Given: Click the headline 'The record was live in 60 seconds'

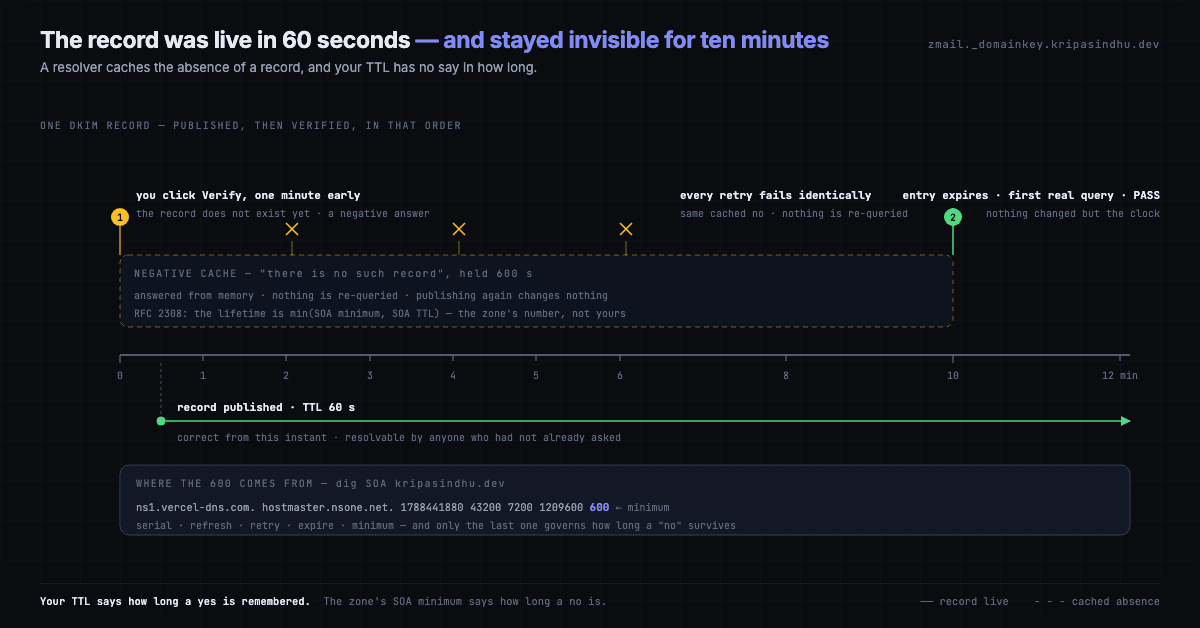Looking at the screenshot, I should point(225,40).
